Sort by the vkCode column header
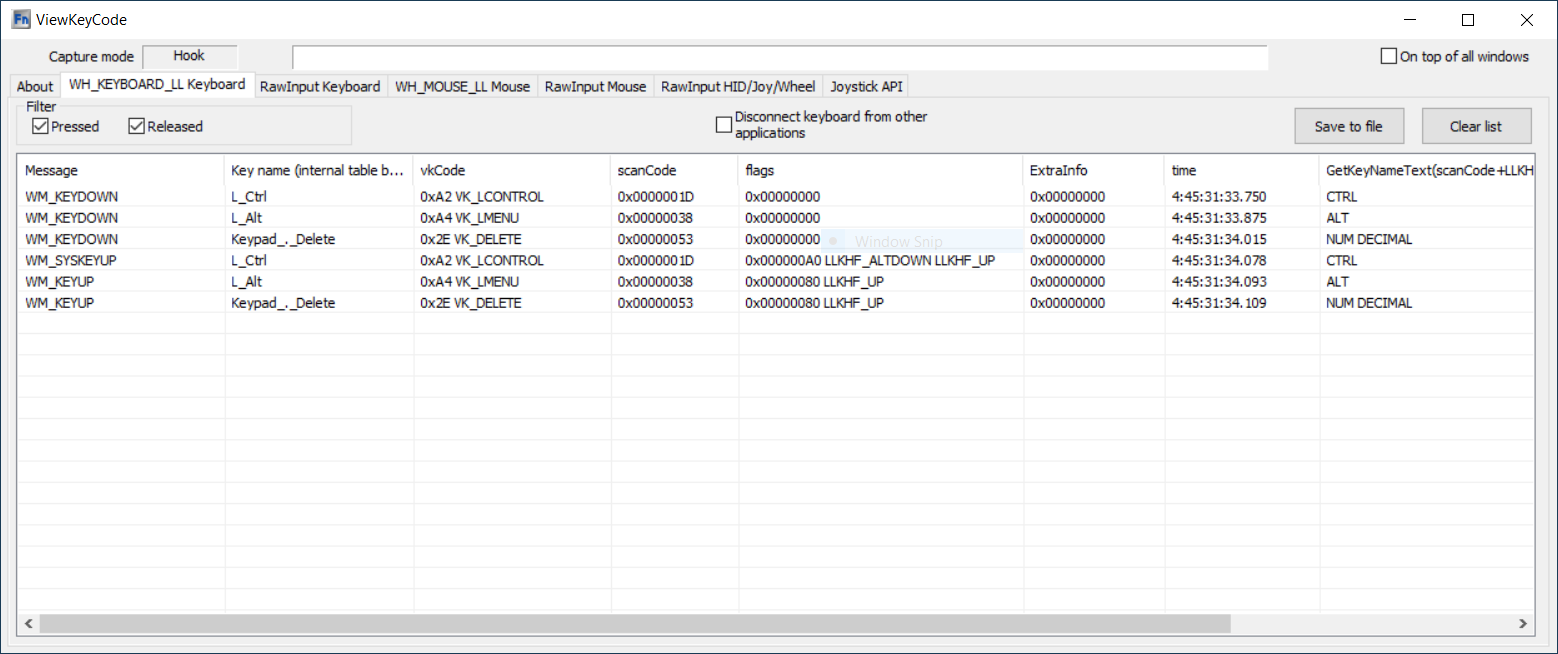Image resolution: width=1558 pixels, height=654 pixels. pos(511,170)
